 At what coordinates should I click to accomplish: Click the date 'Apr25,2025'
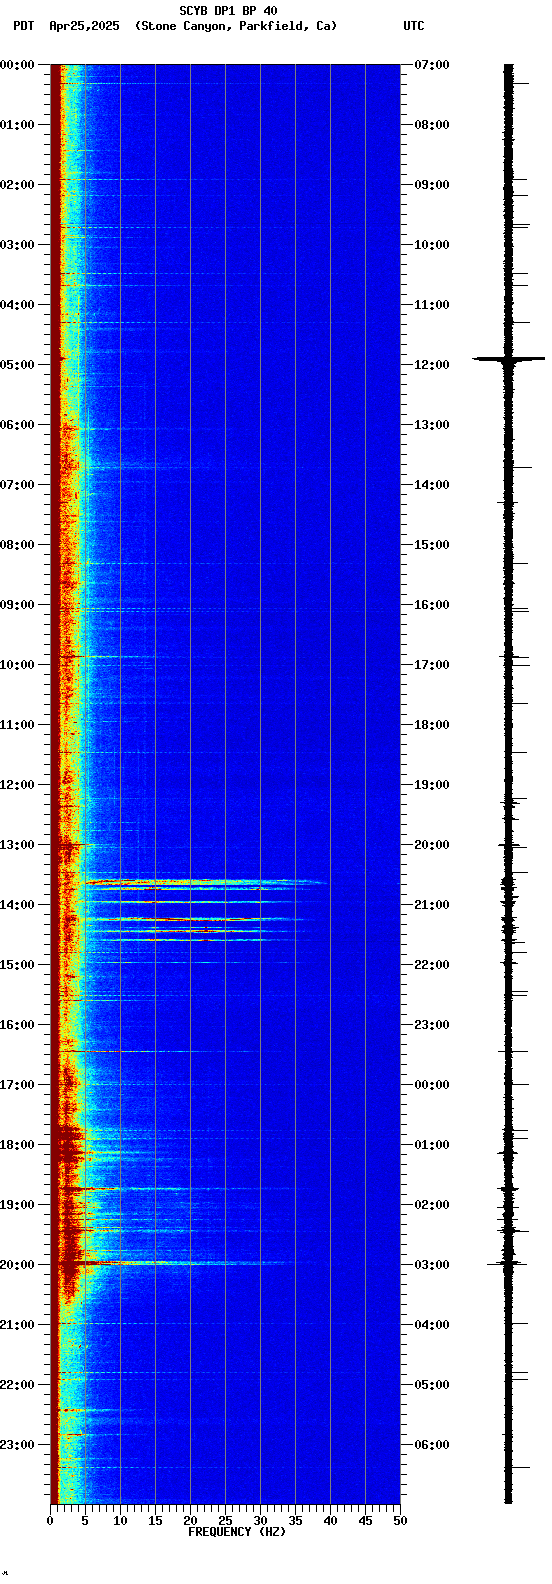pyautogui.click(x=84, y=26)
